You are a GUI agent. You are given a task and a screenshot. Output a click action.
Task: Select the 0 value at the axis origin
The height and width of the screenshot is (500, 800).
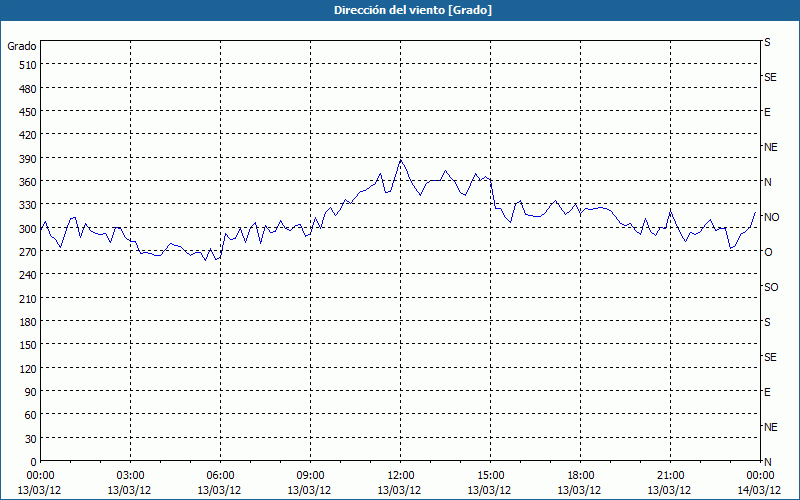tap(34, 462)
